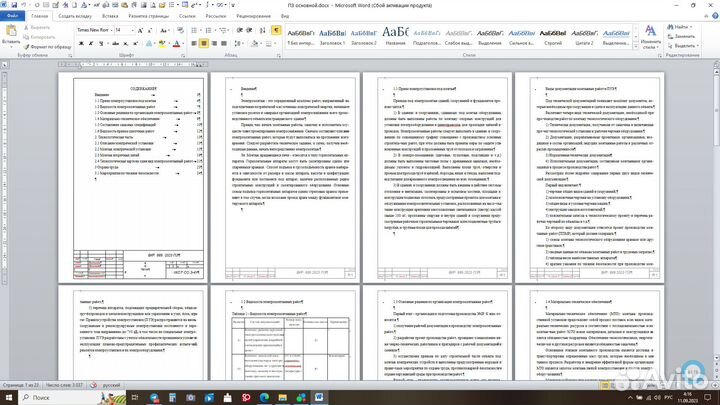This screenshot has width=720, height=405.
Task: Toggle show paragraph marks button
Action: (276, 30)
